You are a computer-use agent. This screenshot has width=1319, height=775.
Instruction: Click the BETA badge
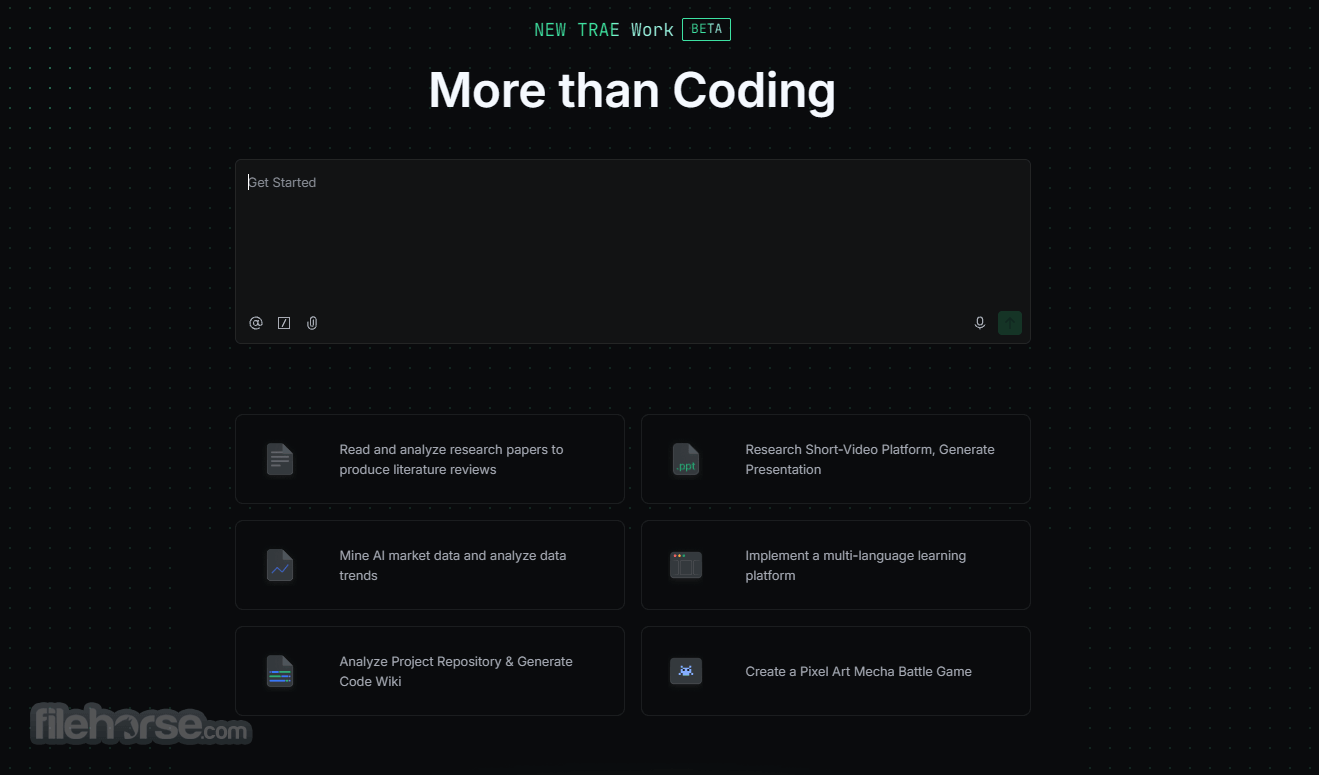tap(706, 29)
